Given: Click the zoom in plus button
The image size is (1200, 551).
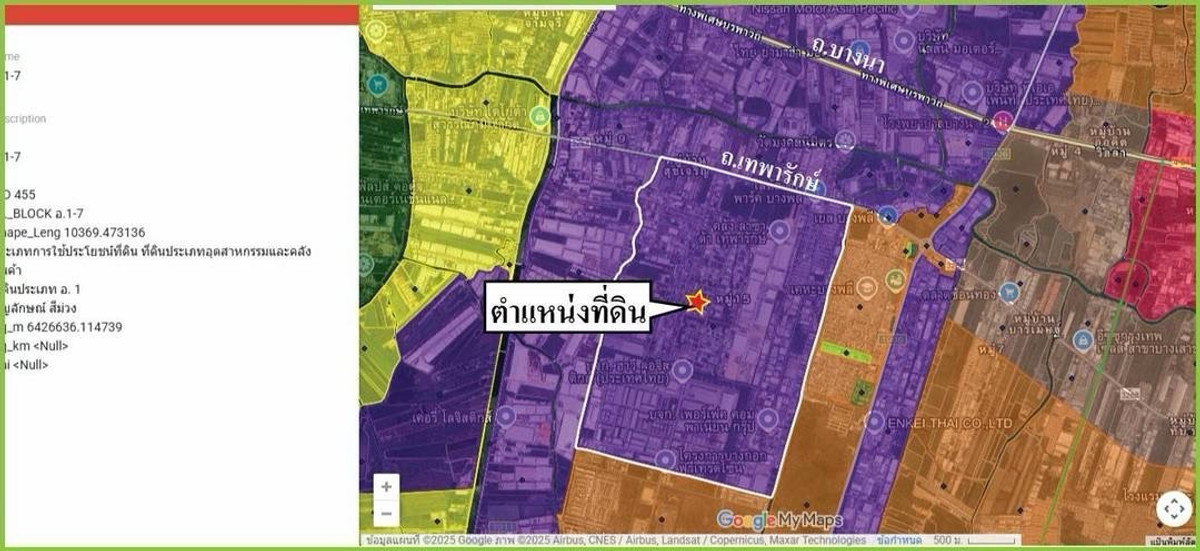Looking at the screenshot, I should point(387,486).
